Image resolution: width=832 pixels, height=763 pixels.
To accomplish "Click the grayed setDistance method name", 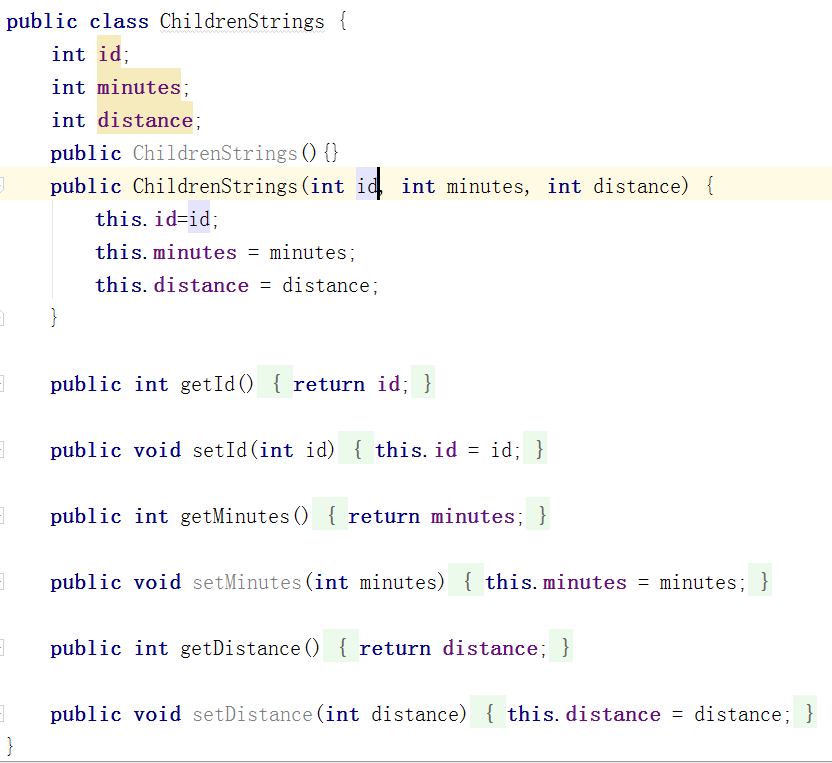I will click(253, 714).
